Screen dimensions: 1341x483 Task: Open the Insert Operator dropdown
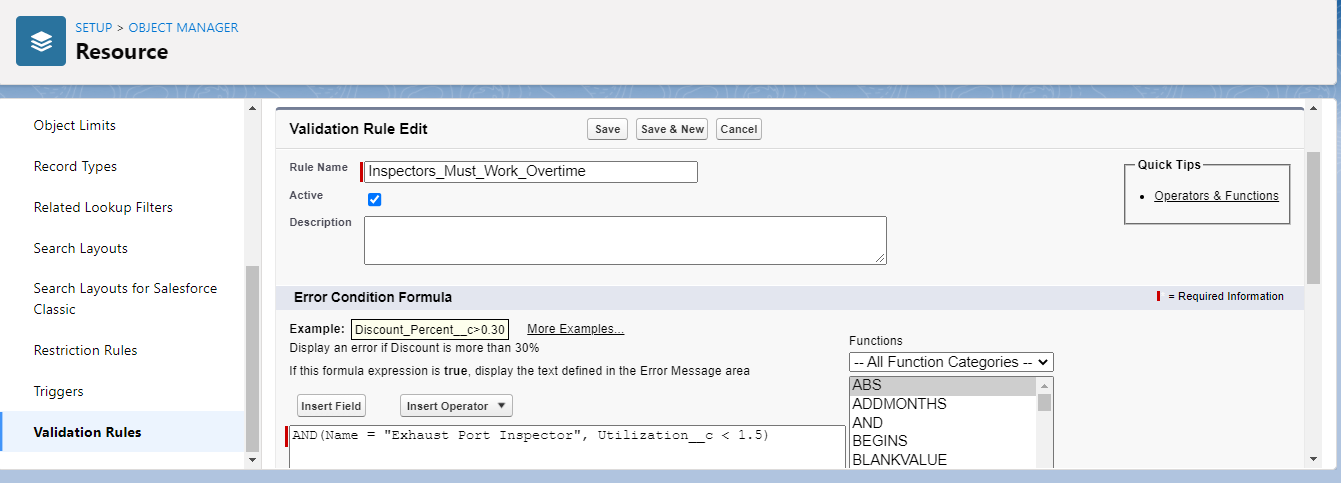tap(456, 405)
